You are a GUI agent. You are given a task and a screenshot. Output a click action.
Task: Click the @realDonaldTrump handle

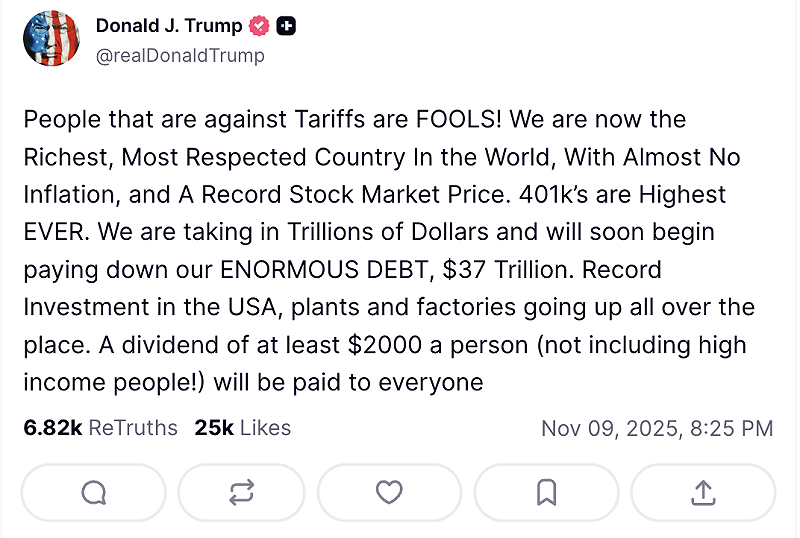180,56
